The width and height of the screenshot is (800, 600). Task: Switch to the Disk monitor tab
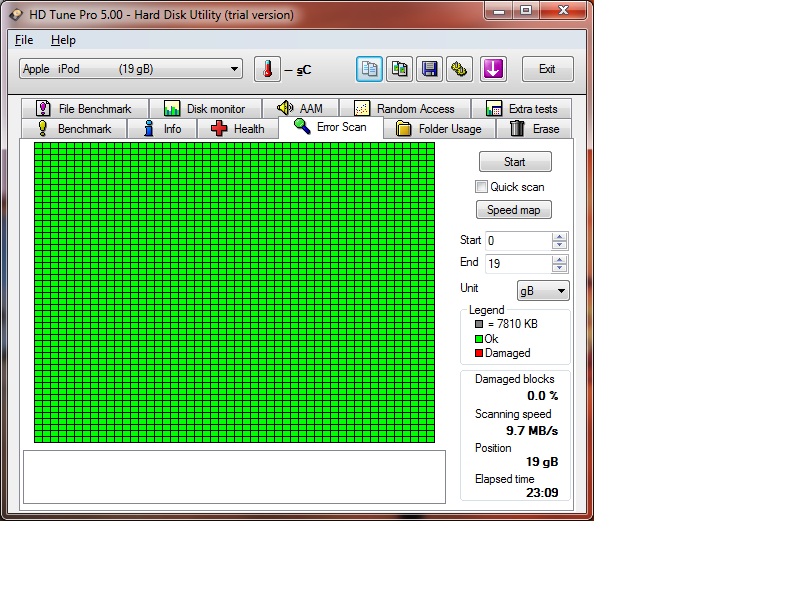(204, 109)
